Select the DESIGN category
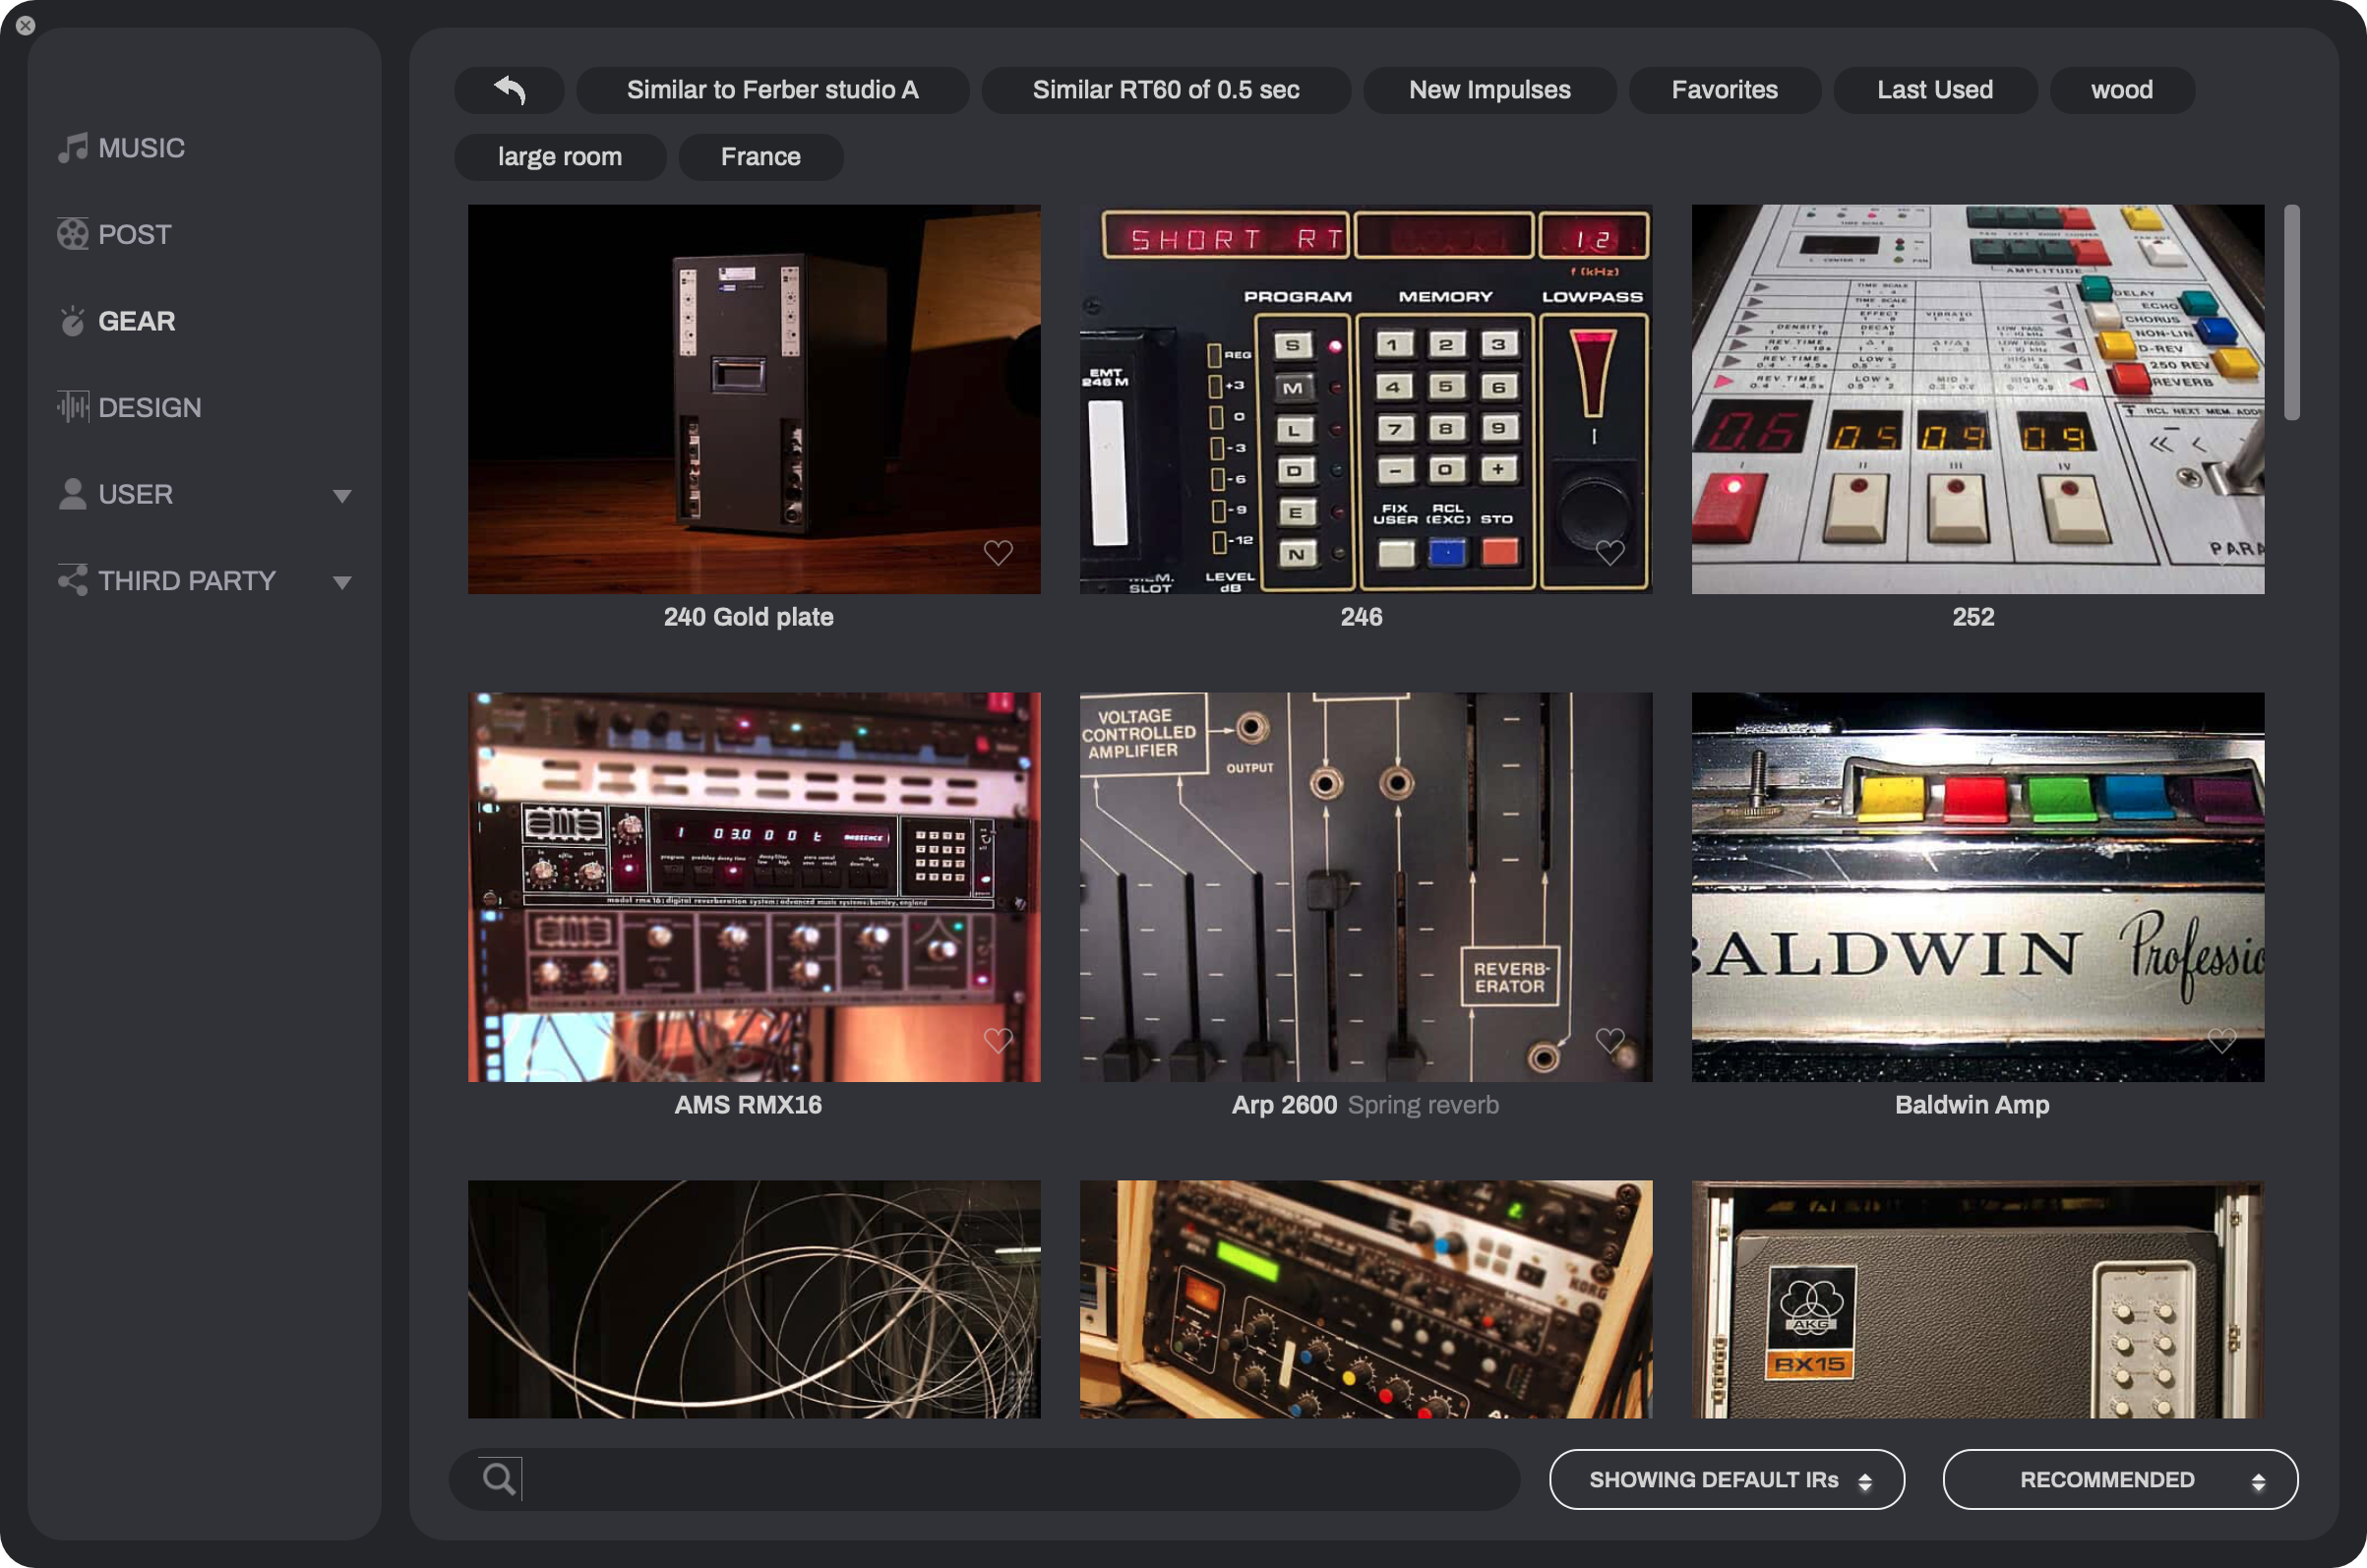 coord(150,408)
